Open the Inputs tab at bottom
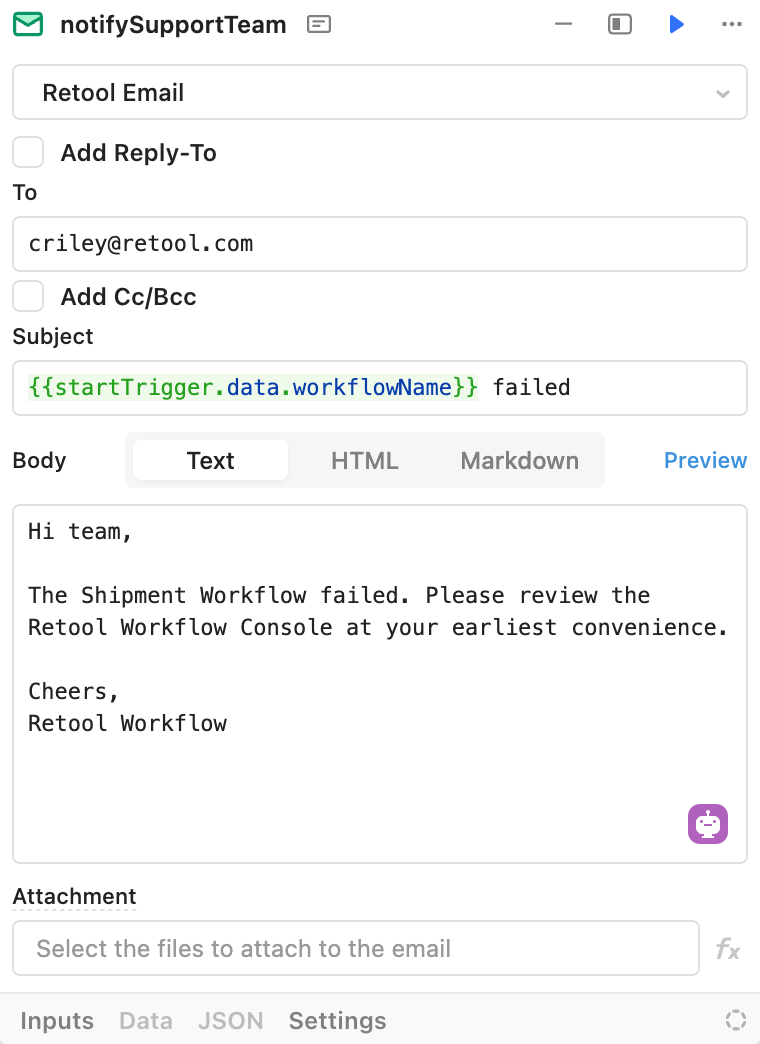760x1044 pixels. pyautogui.click(x=57, y=1020)
